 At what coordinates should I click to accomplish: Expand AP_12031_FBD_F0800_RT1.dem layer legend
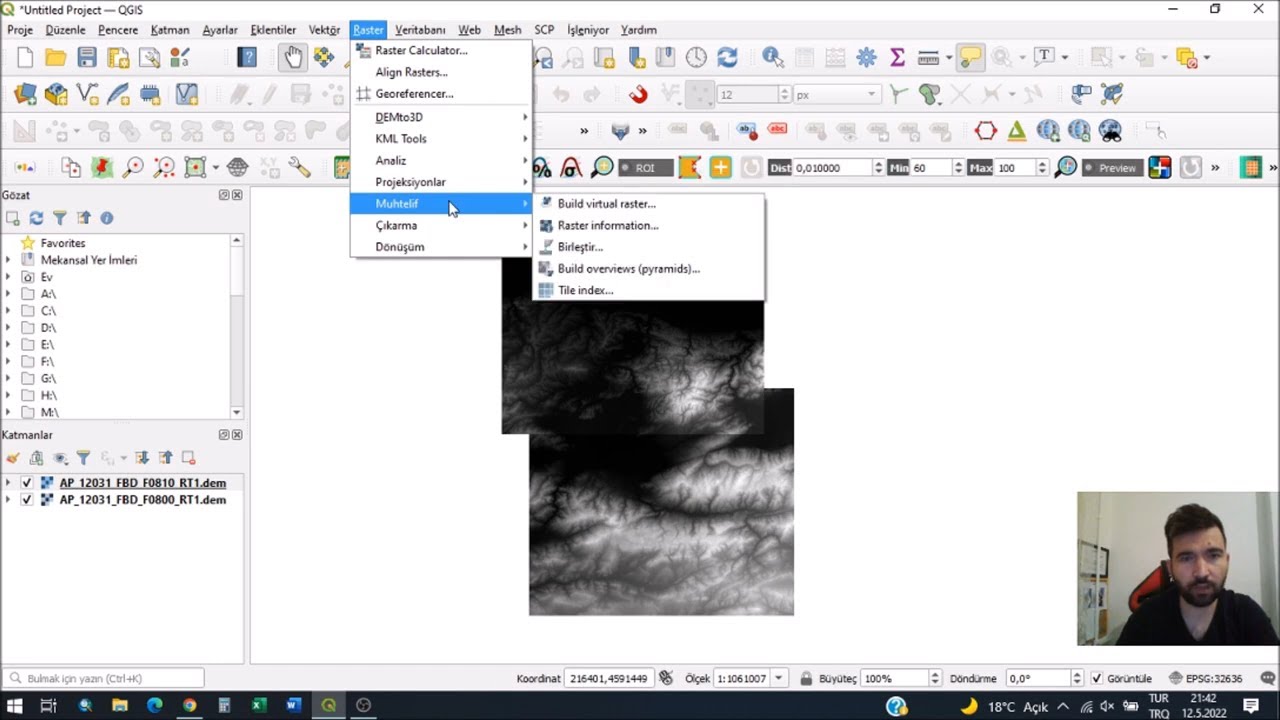8,500
